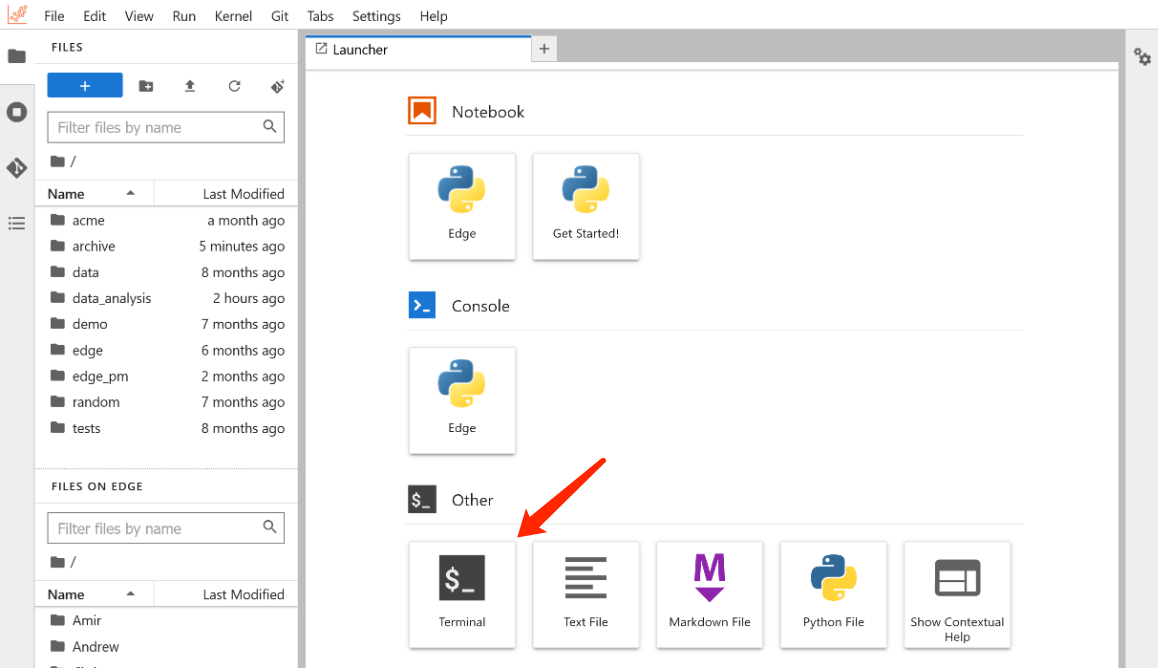Open the property inspector gears icon
Viewport: 1158px width, 668px height.
coord(1142,56)
